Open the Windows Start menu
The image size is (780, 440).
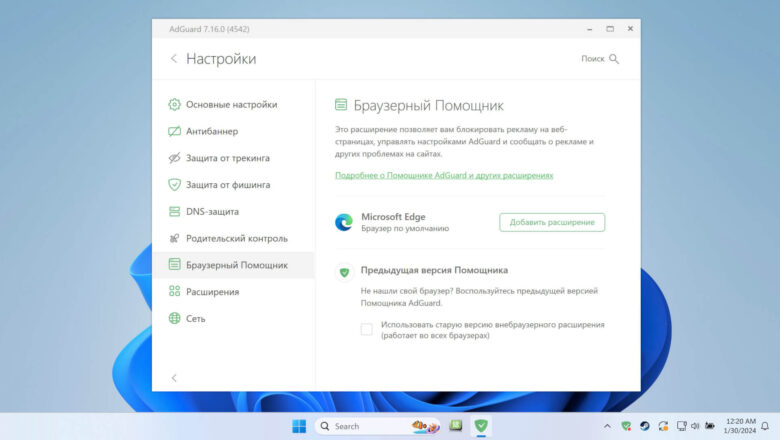(x=299, y=426)
